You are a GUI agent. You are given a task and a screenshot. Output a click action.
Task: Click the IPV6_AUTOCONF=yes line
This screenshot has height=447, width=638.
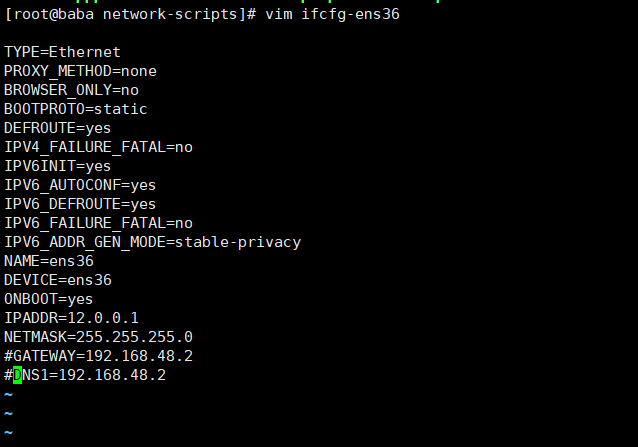click(x=80, y=185)
